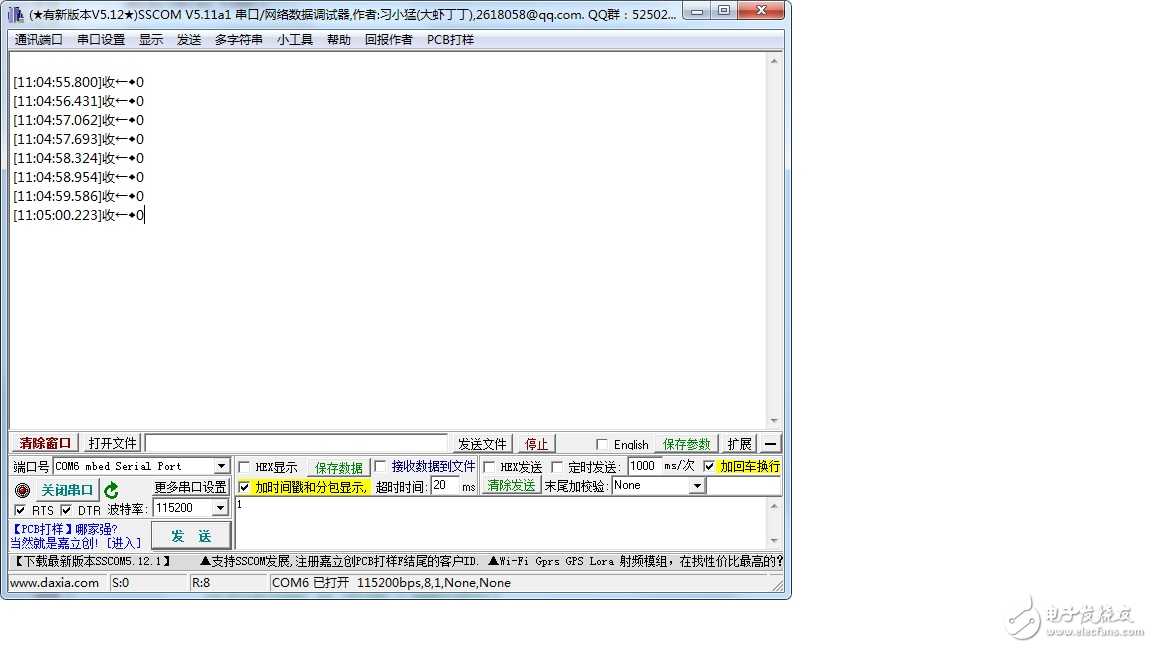Viewport: 1152px width, 648px height.
Task: Uncheck the 加回车换行 checkbox
Action: (709, 467)
